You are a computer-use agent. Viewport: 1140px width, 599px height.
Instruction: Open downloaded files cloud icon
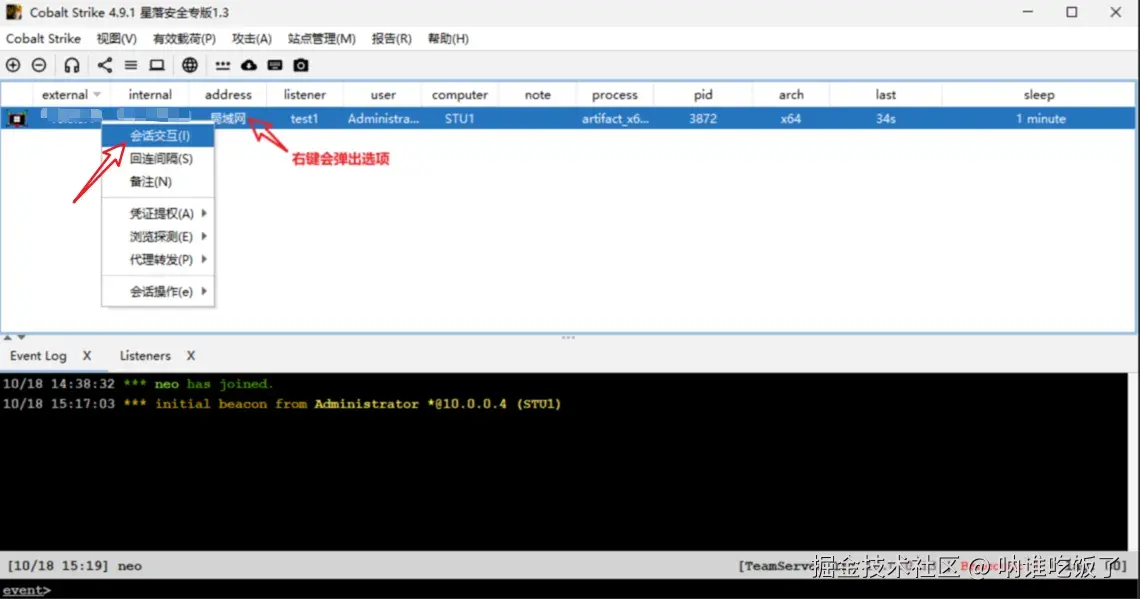249,65
